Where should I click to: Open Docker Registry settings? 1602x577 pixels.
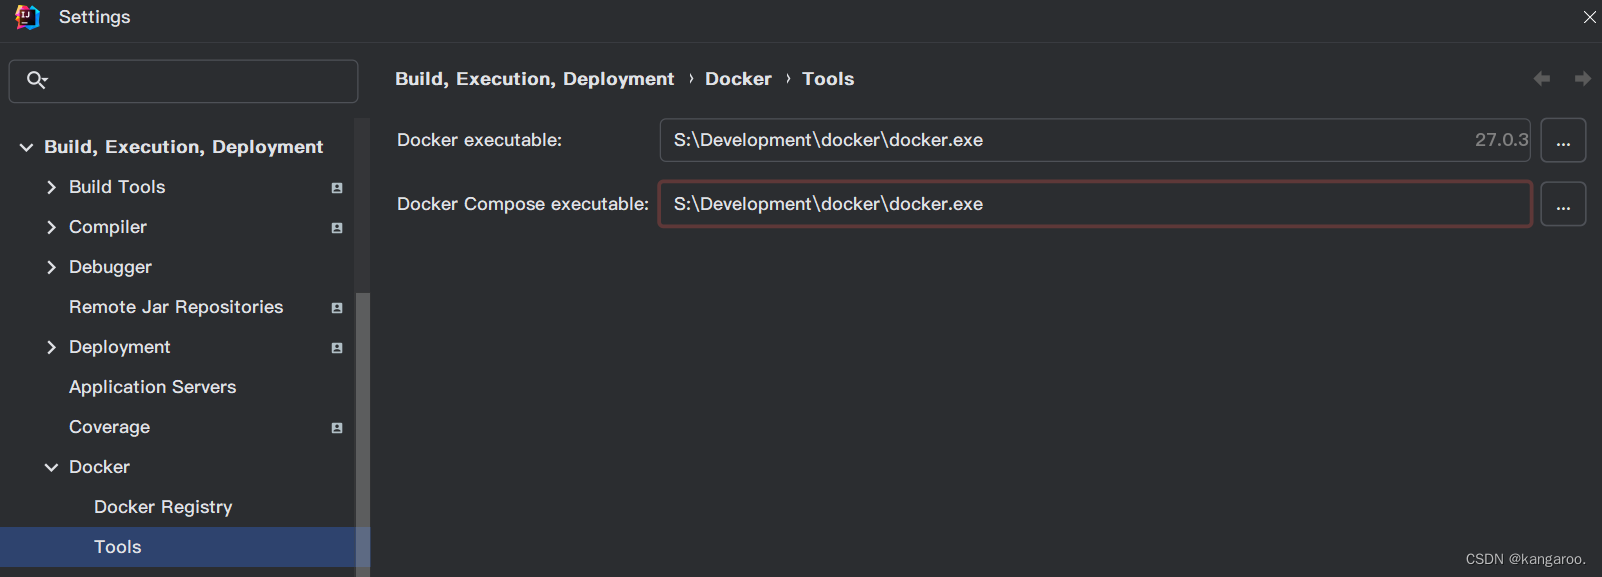(x=163, y=507)
